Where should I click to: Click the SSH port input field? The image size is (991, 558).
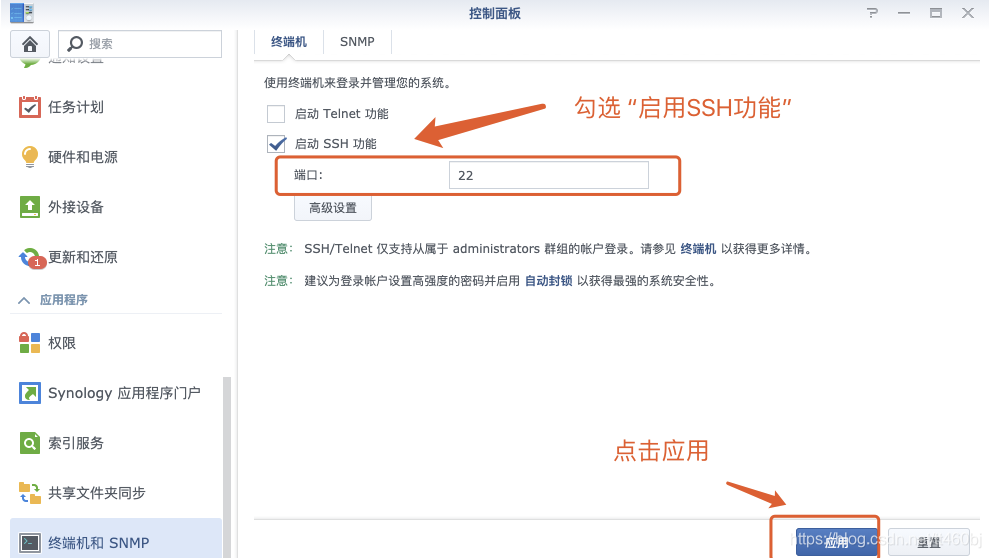(549, 175)
